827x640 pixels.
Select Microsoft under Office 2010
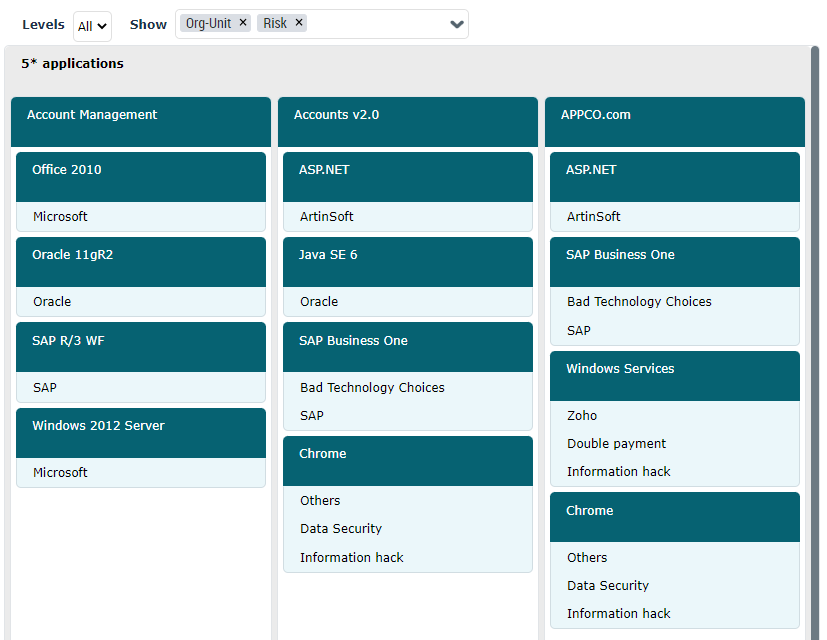point(60,216)
